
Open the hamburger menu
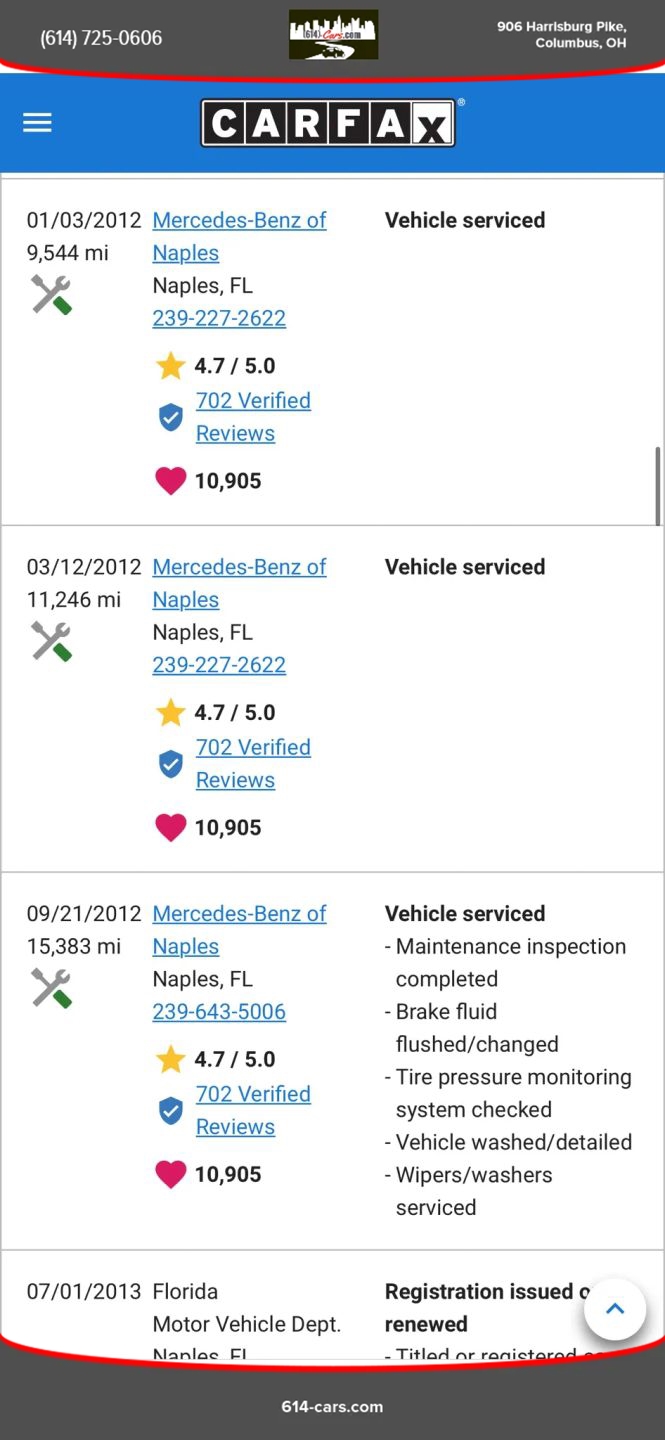tap(37, 123)
